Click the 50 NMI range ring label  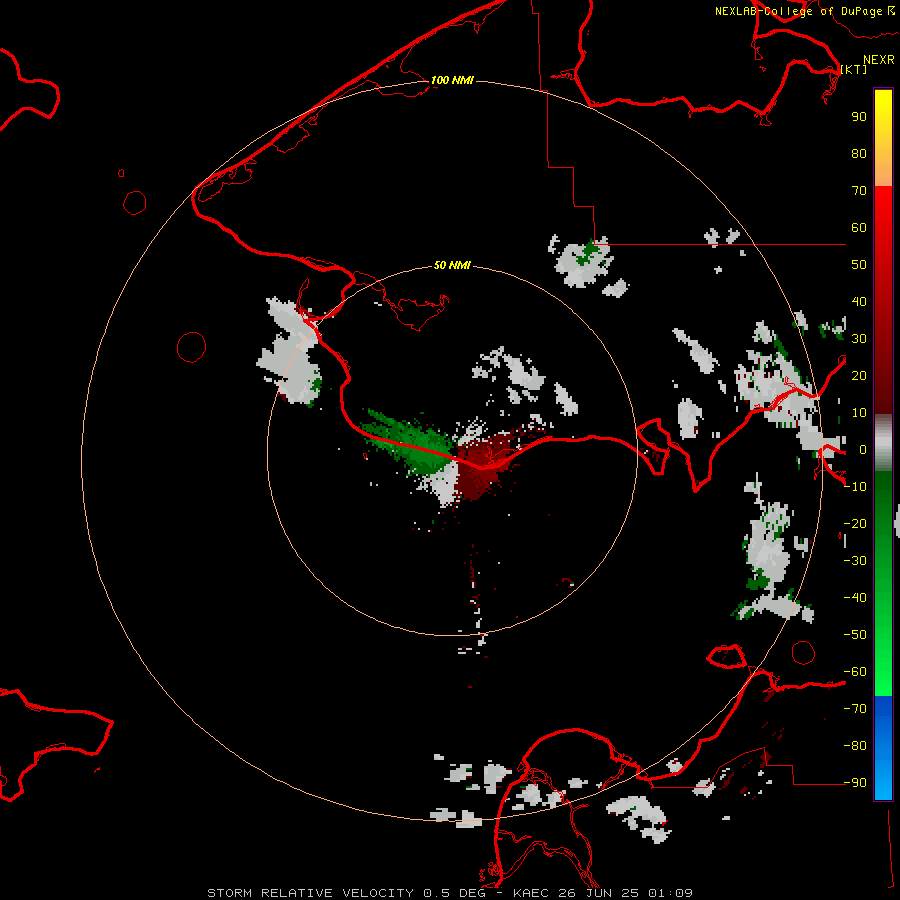click(452, 265)
